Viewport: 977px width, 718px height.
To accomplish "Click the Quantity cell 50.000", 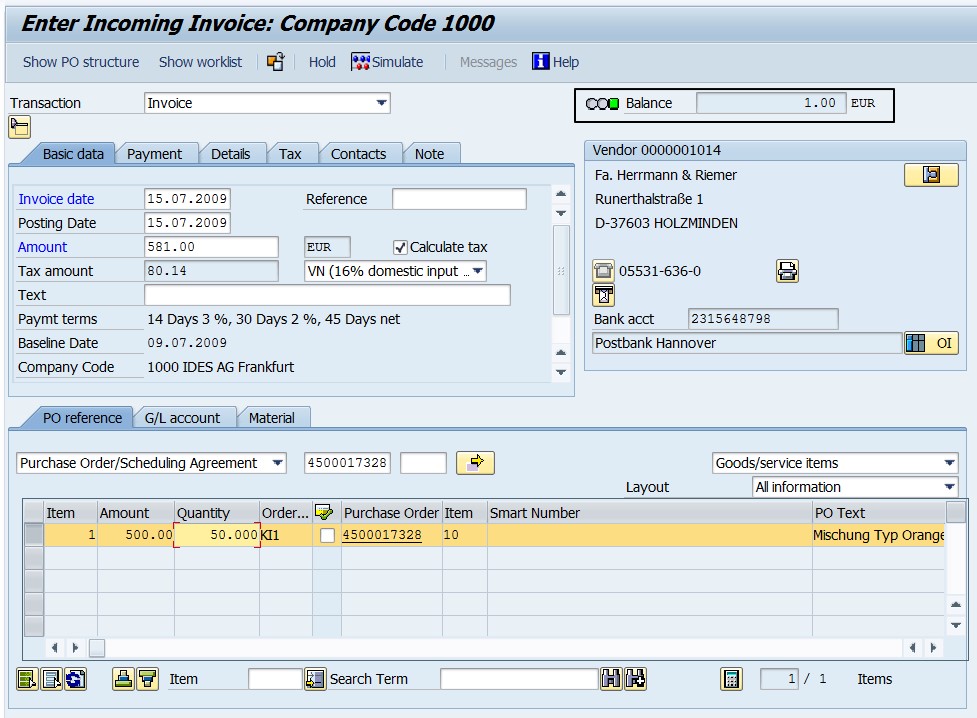I will (217, 535).
